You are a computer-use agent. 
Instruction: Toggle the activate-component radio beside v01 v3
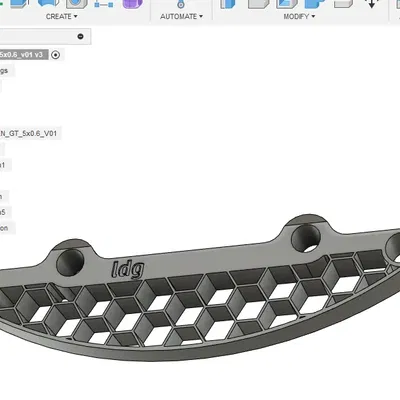[x=56, y=55]
